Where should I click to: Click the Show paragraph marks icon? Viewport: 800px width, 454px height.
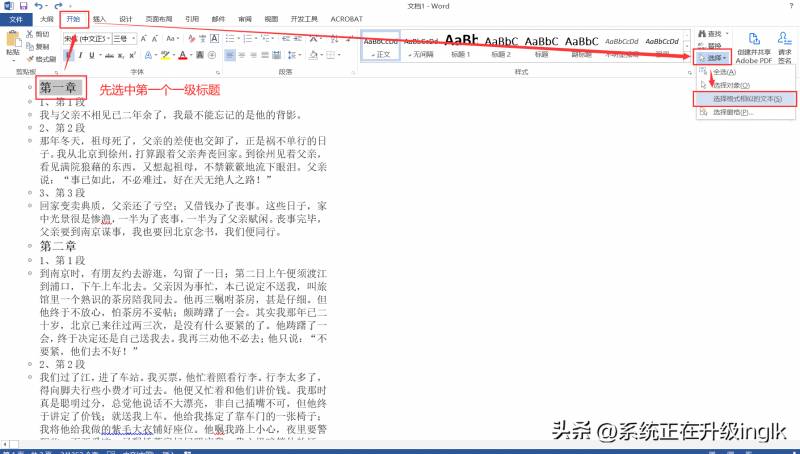349,39
